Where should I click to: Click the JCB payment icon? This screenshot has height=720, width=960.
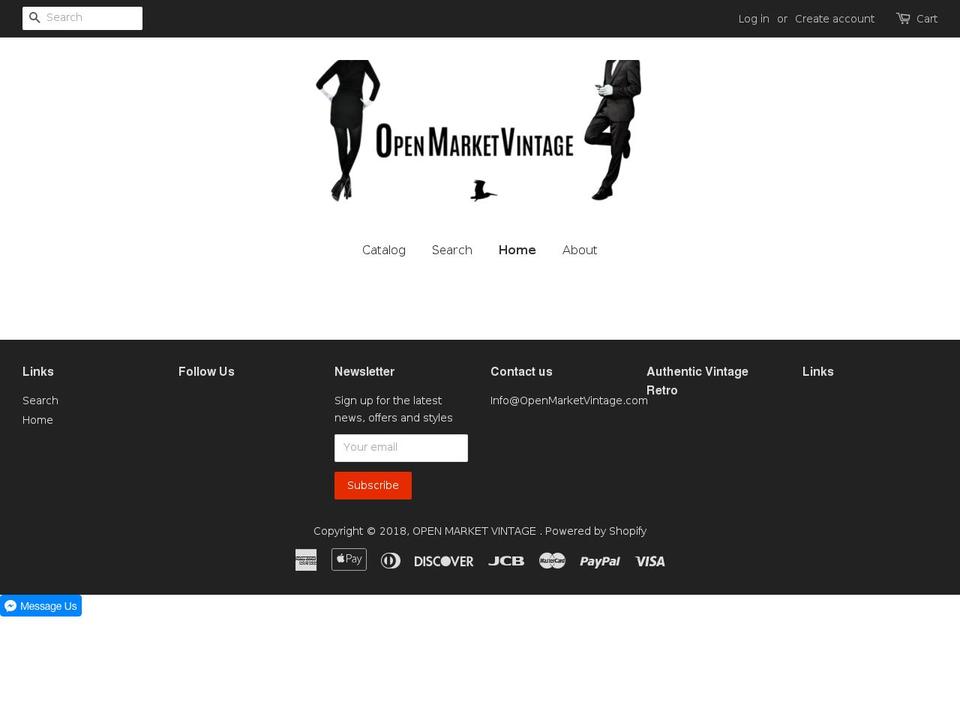pos(506,561)
